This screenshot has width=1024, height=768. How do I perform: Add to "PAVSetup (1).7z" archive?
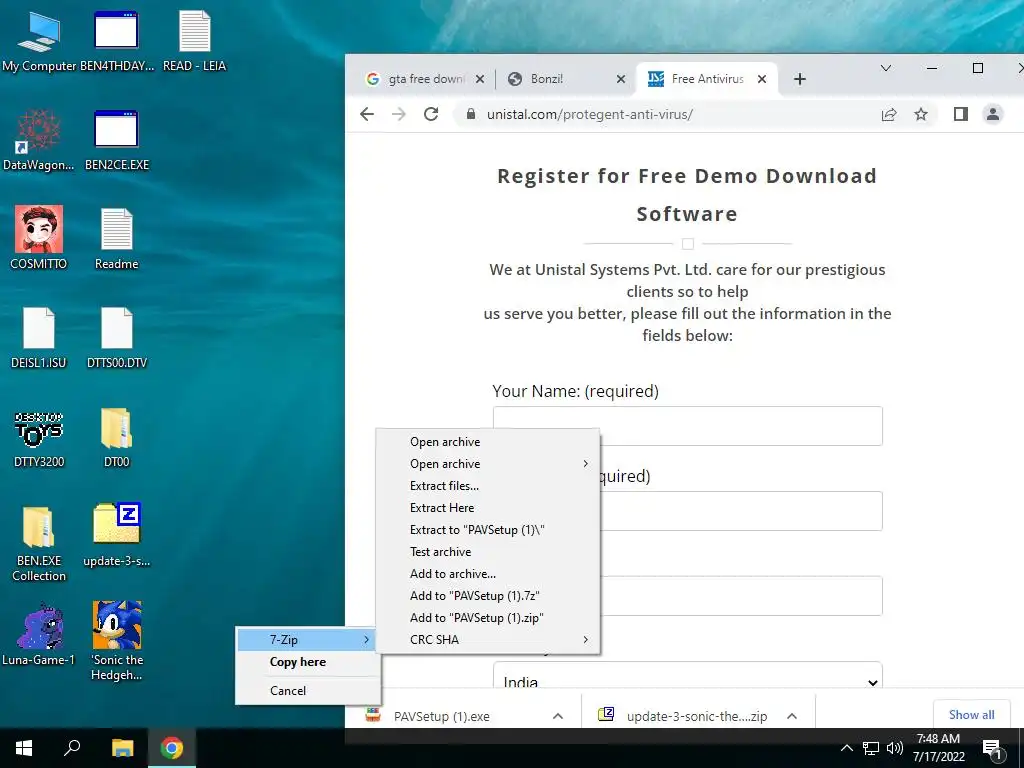pyautogui.click(x=488, y=596)
